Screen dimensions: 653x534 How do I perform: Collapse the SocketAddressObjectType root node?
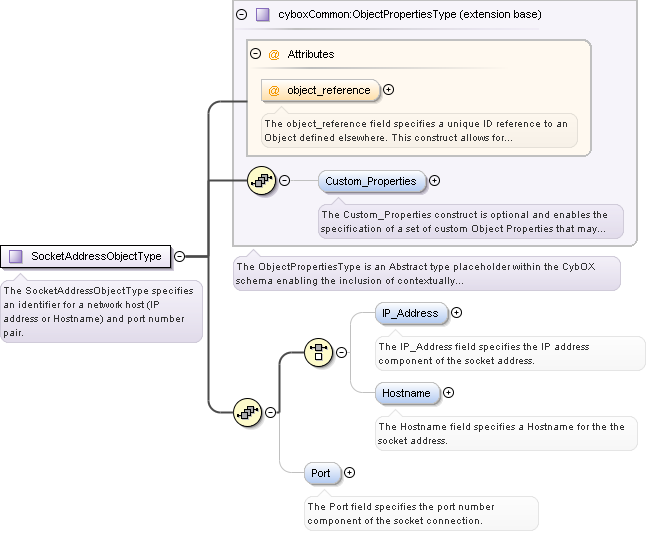click(x=179, y=256)
